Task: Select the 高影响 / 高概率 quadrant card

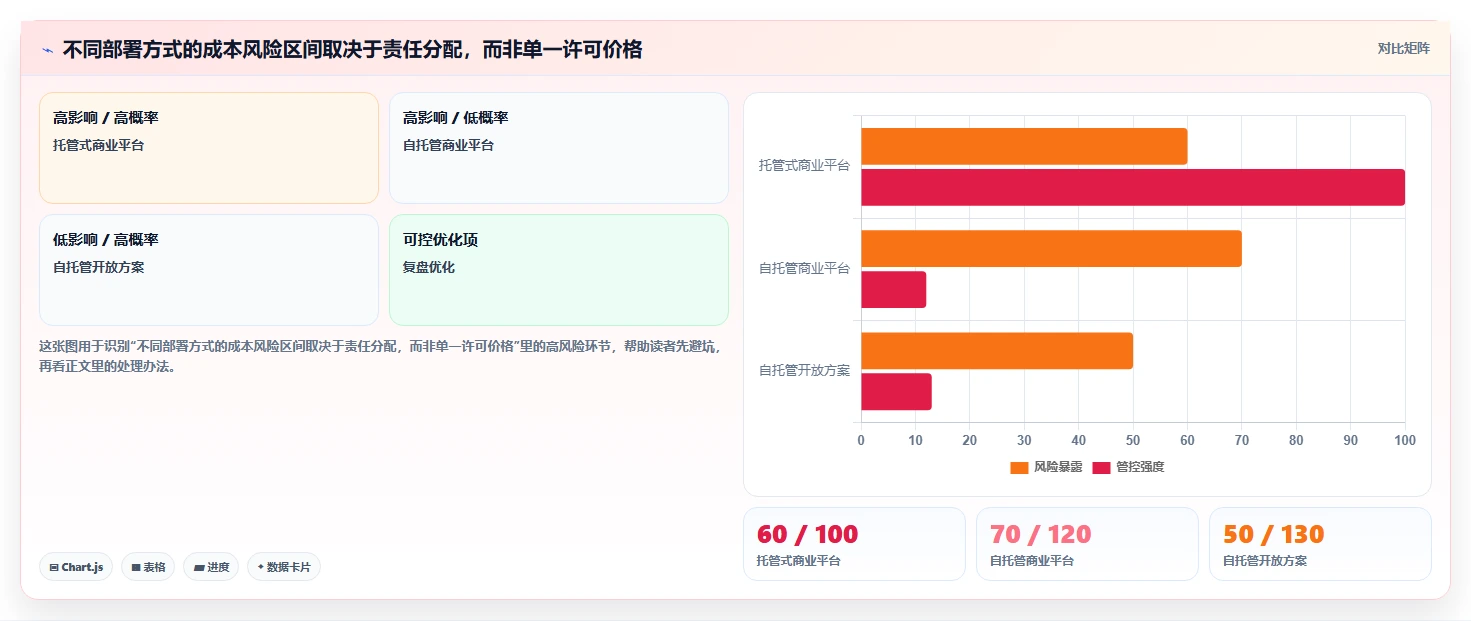Action: (x=209, y=148)
